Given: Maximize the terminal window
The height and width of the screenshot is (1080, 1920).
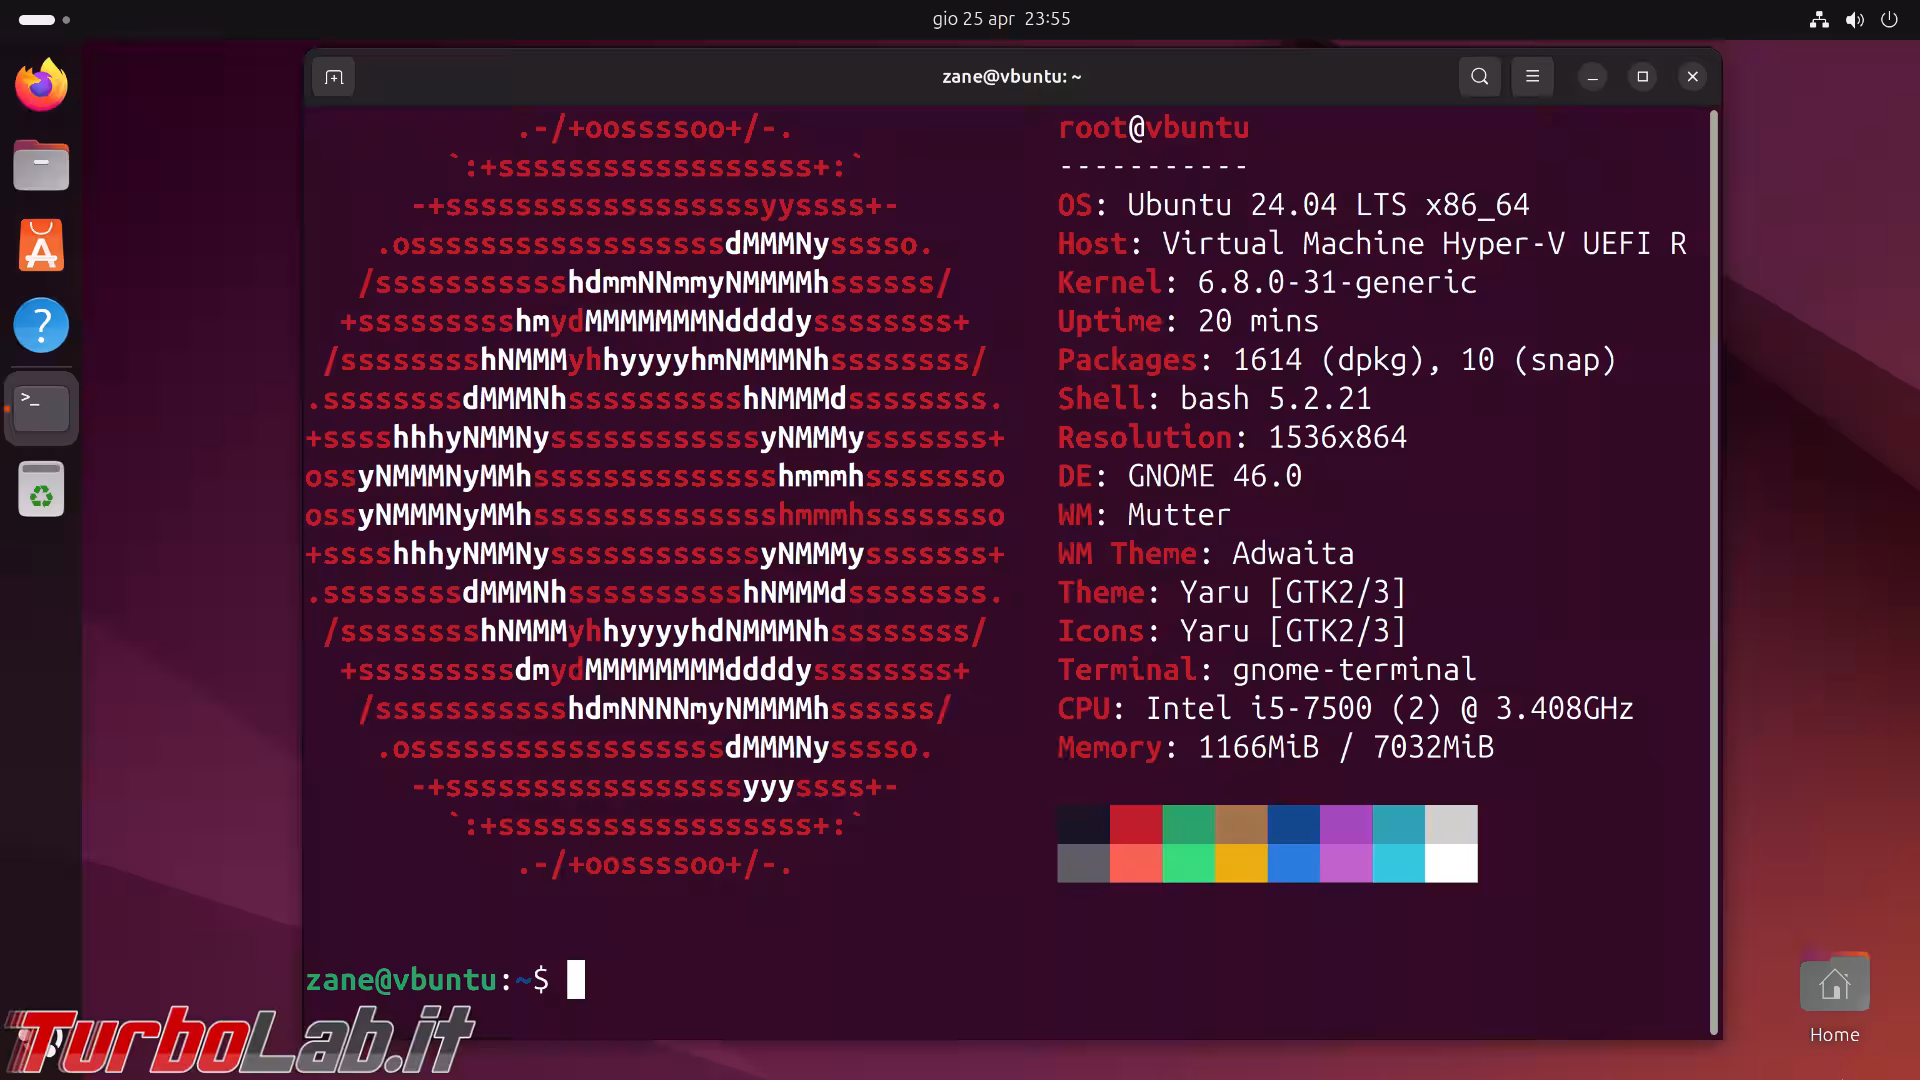Looking at the screenshot, I should coord(1642,77).
